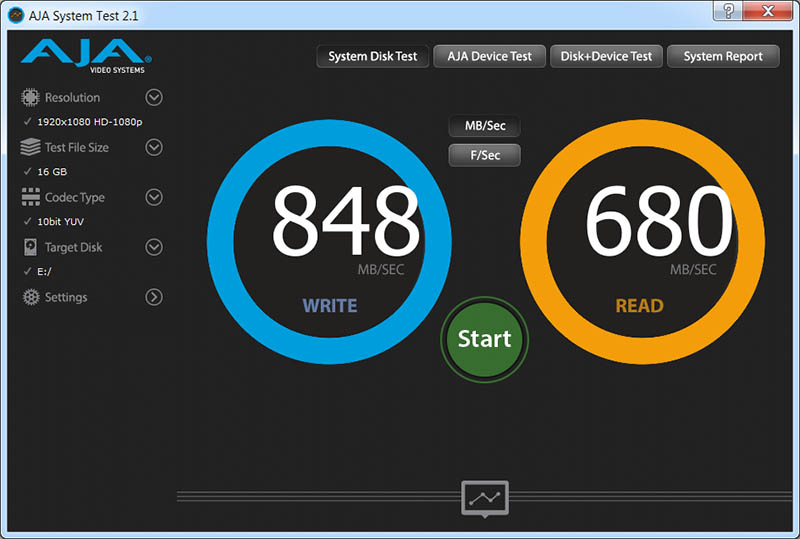Expand the Codec Type dropdown arrow
The image size is (800, 539).
(154, 197)
